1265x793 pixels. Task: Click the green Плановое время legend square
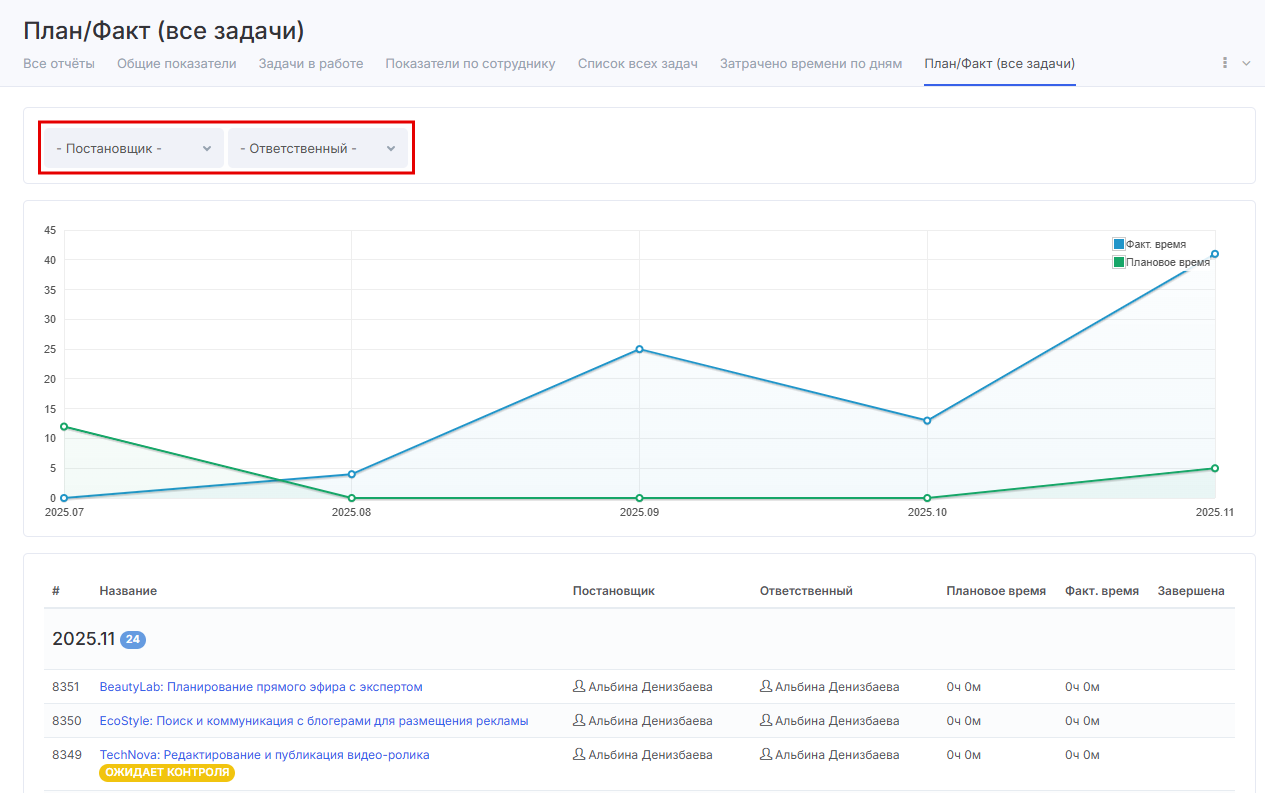pos(1119,262)
